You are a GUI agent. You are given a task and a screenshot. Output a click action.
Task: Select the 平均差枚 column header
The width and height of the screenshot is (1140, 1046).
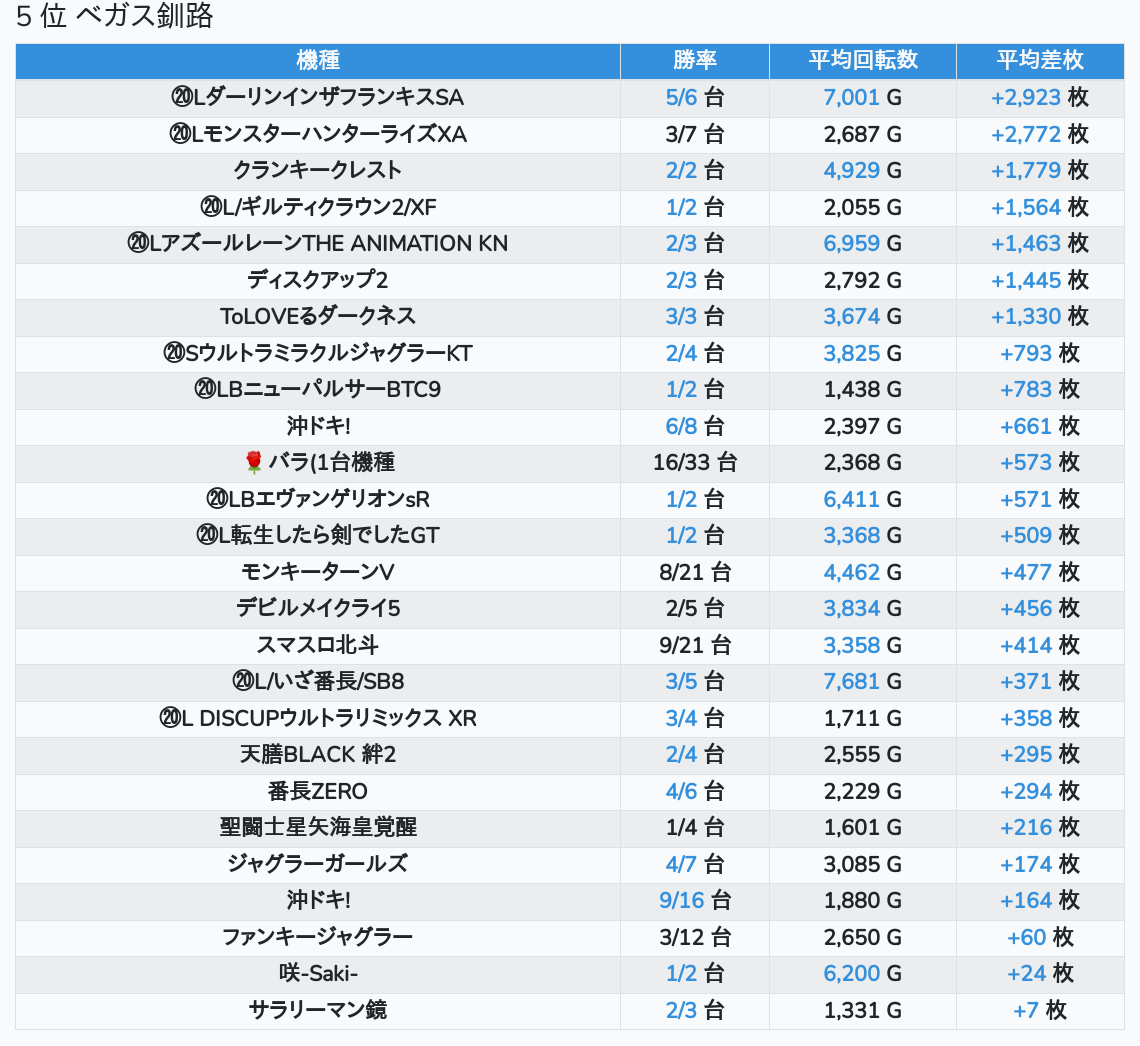tap(1040, 60)
